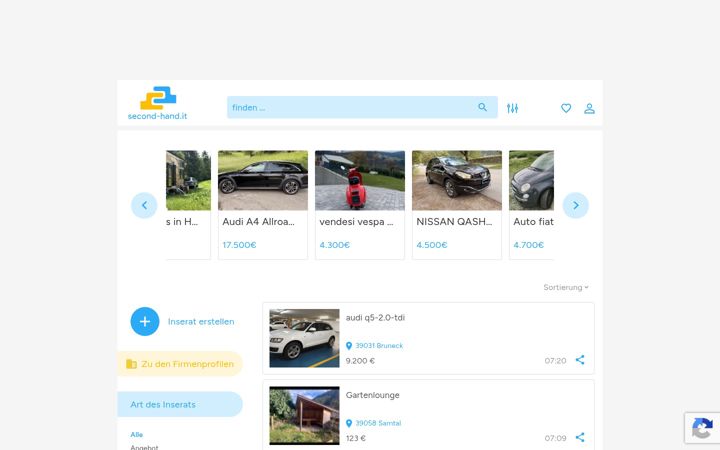This screenshot has width=720, height=450.
Task: Click the 'audi q5-2.0-tdi' title
Action: point(375,317)
